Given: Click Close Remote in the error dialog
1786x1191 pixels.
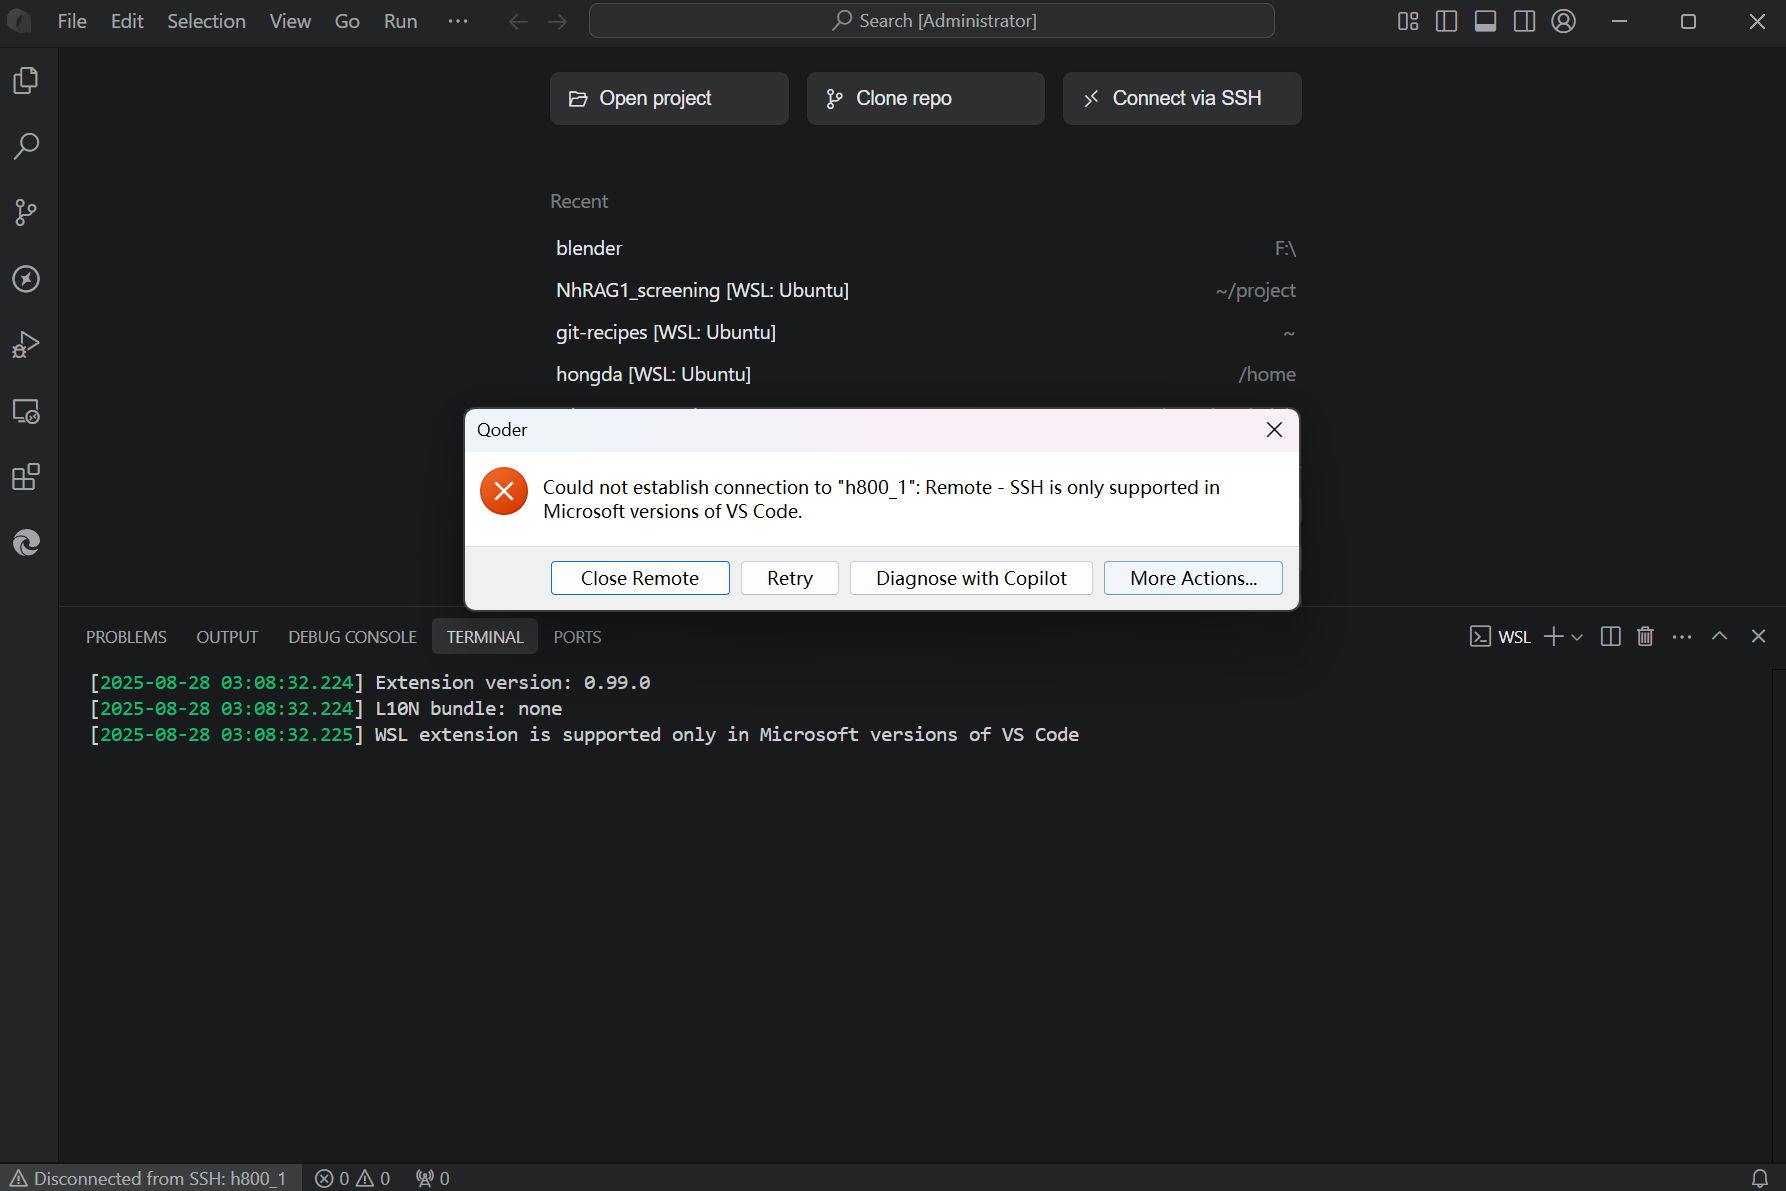Looking at the screenshot, I should point(640,578).
